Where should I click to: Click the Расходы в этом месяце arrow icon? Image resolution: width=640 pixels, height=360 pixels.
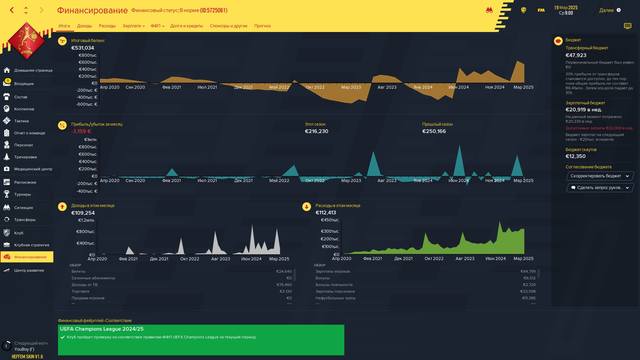pos(307,207)
